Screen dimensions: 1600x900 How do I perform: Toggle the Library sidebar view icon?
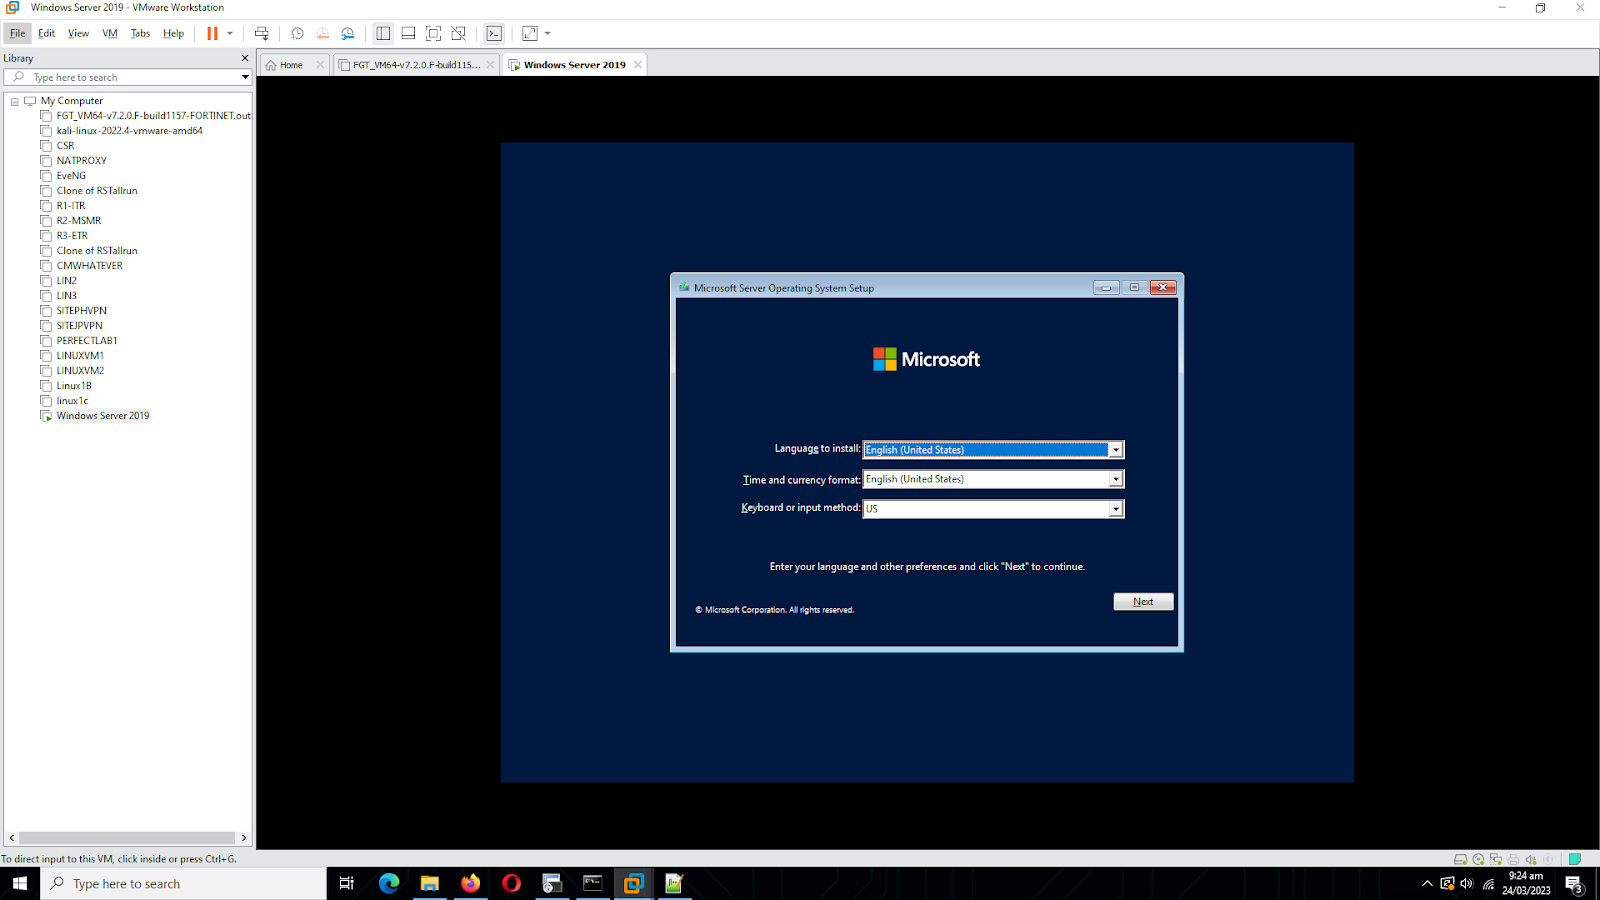(x=383, y=33)
